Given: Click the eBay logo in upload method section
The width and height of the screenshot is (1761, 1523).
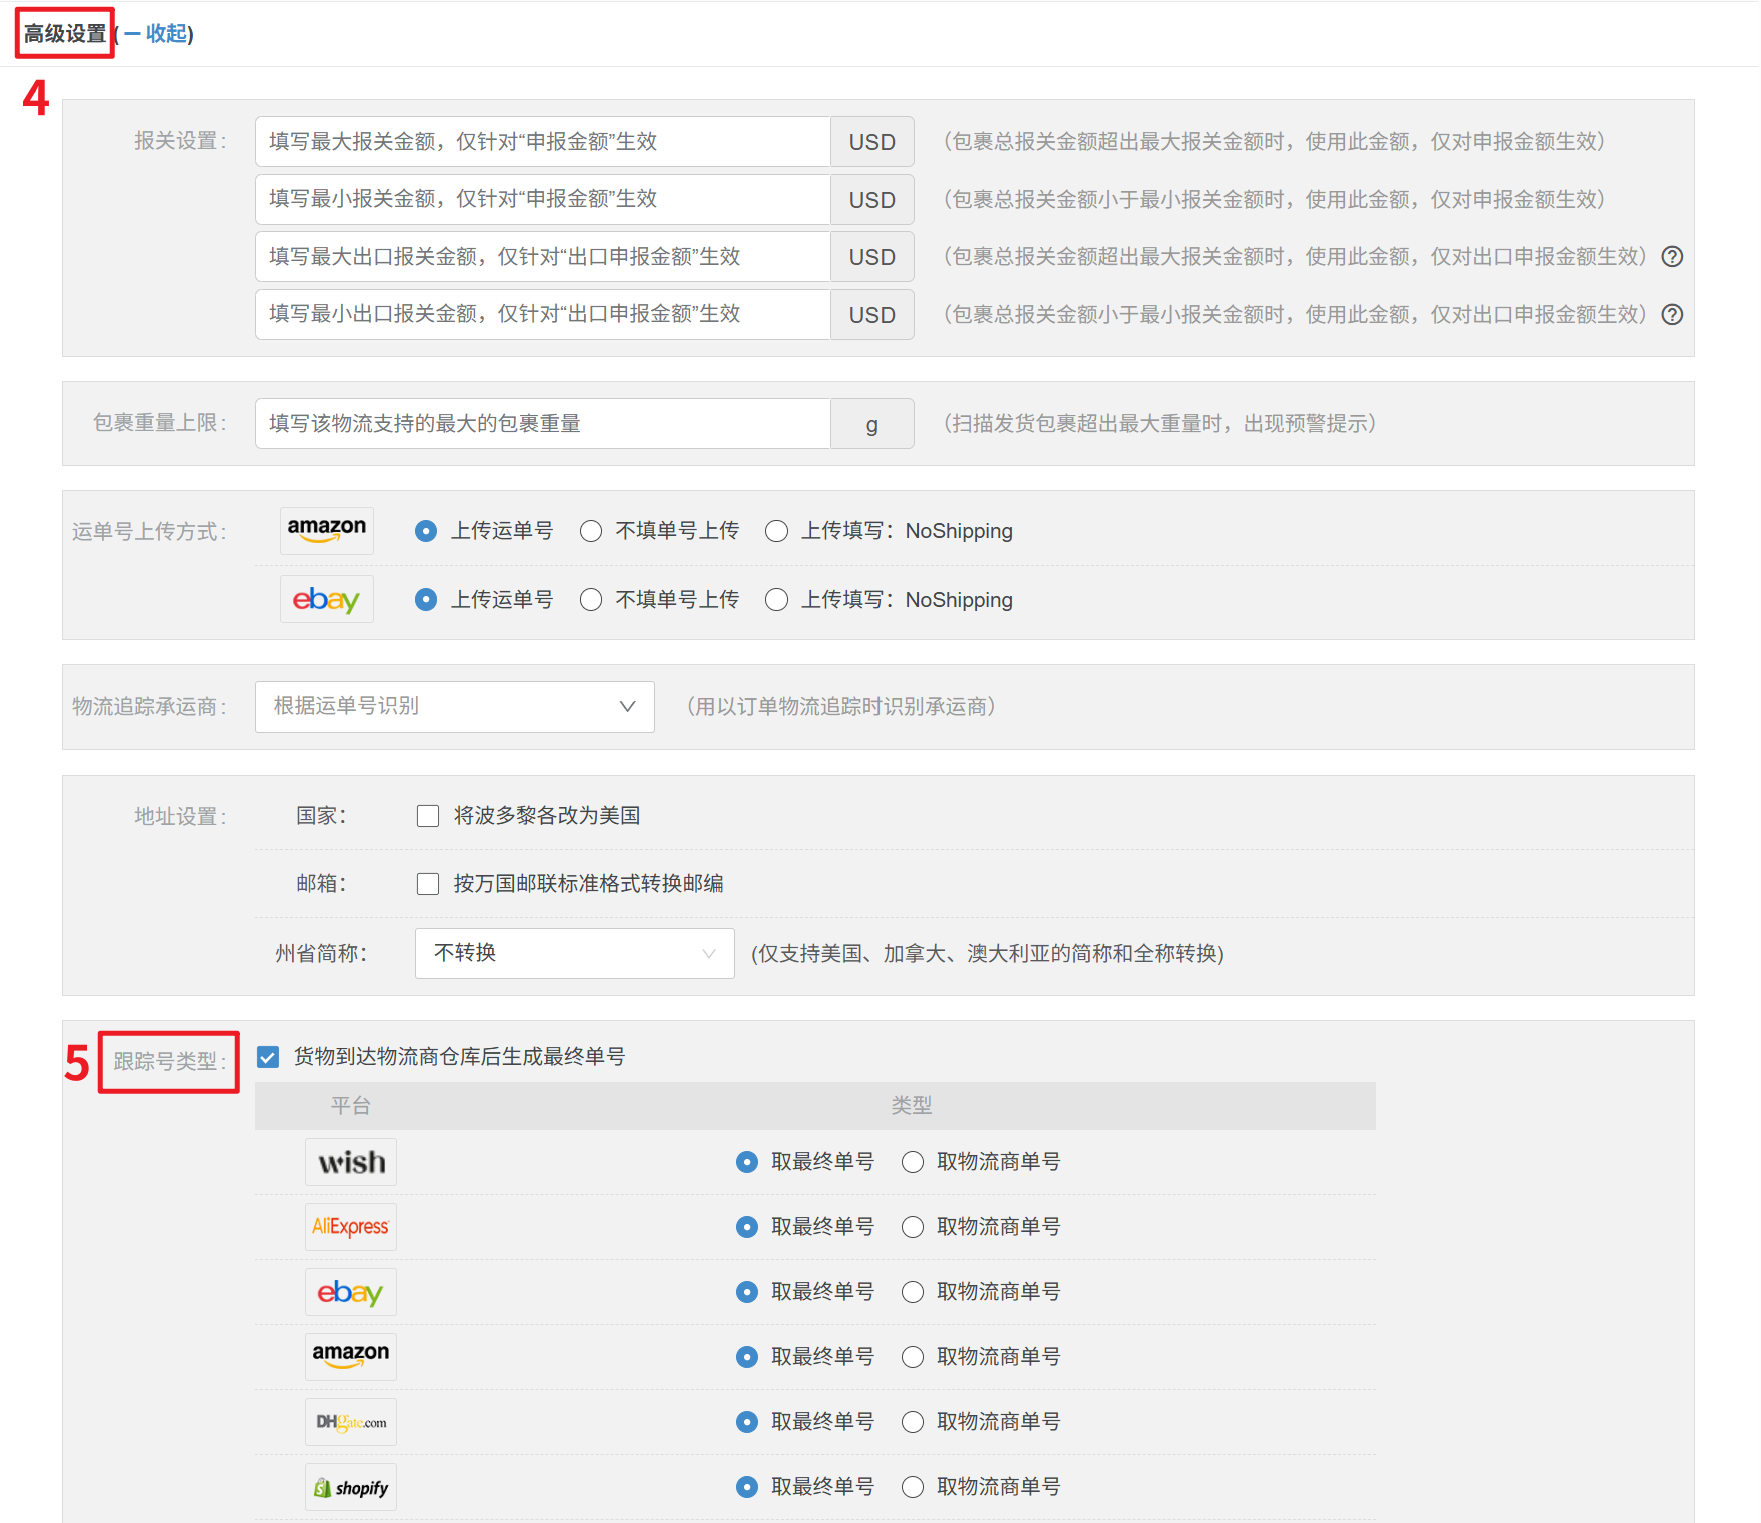Looking at the screenshot, I should 326,599.
